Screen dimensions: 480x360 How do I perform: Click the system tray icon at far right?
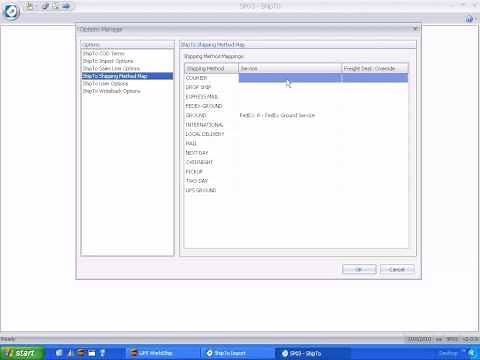pos(472,353)
